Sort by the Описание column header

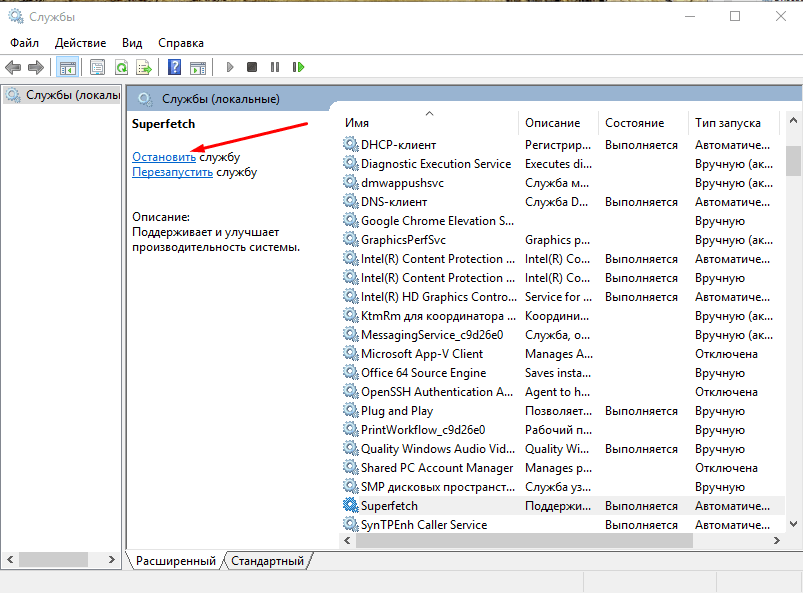click(x=559, y=123)
